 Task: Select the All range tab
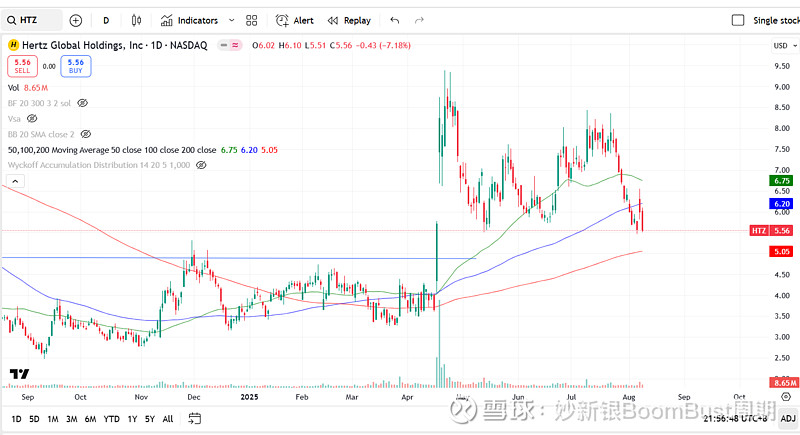point(168,419)
